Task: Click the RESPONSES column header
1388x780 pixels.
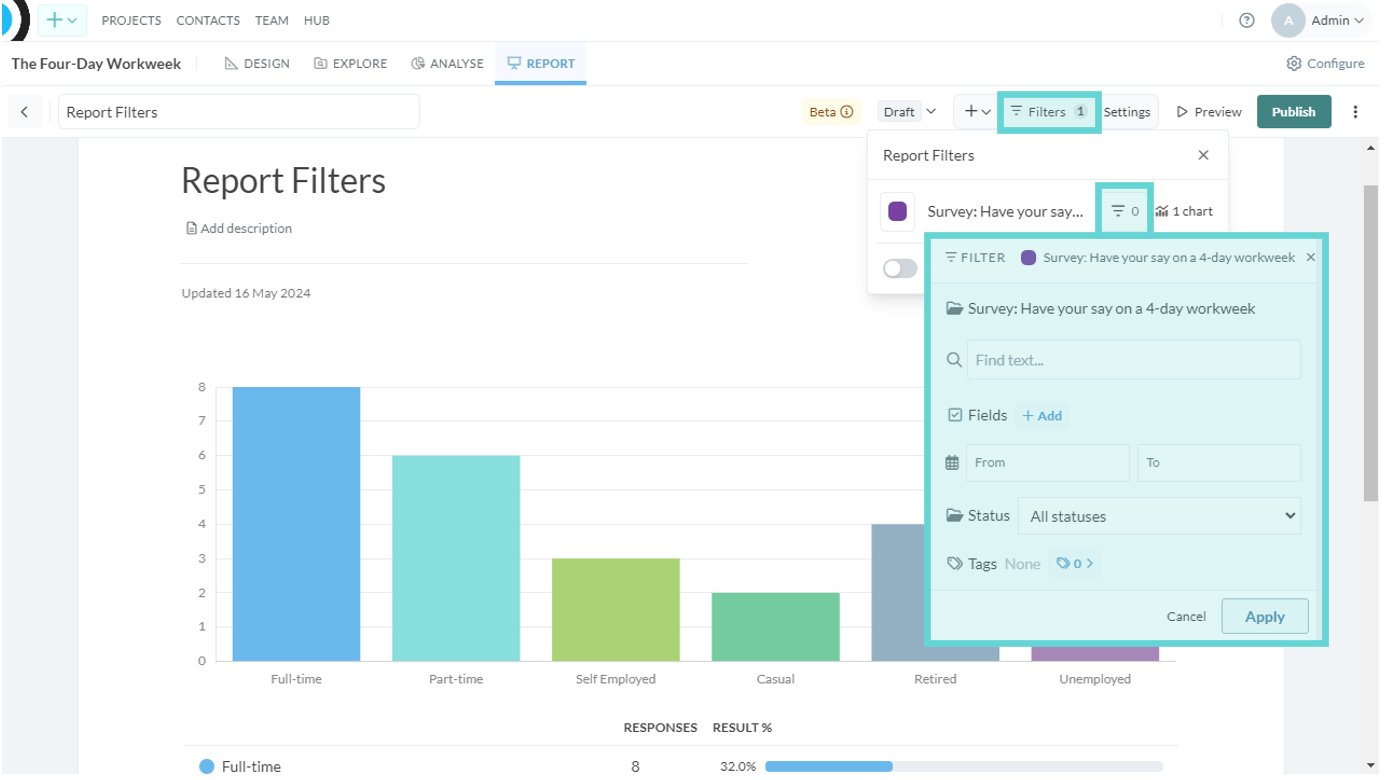Action: (x=660, y=727)
